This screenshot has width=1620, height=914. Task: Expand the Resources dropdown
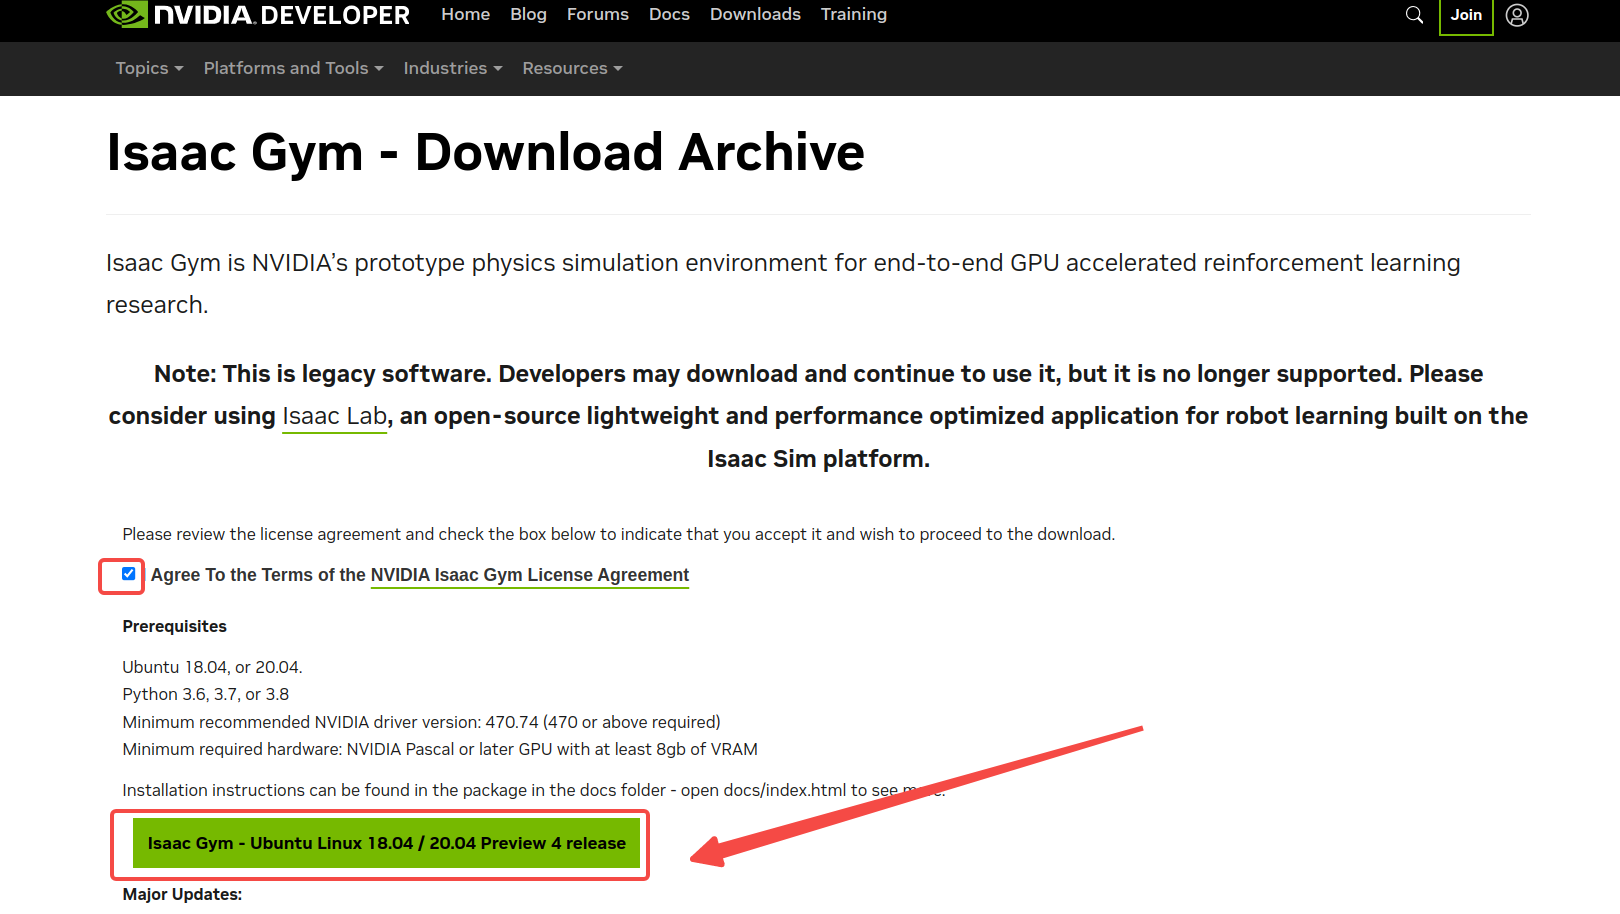point(573,68)
